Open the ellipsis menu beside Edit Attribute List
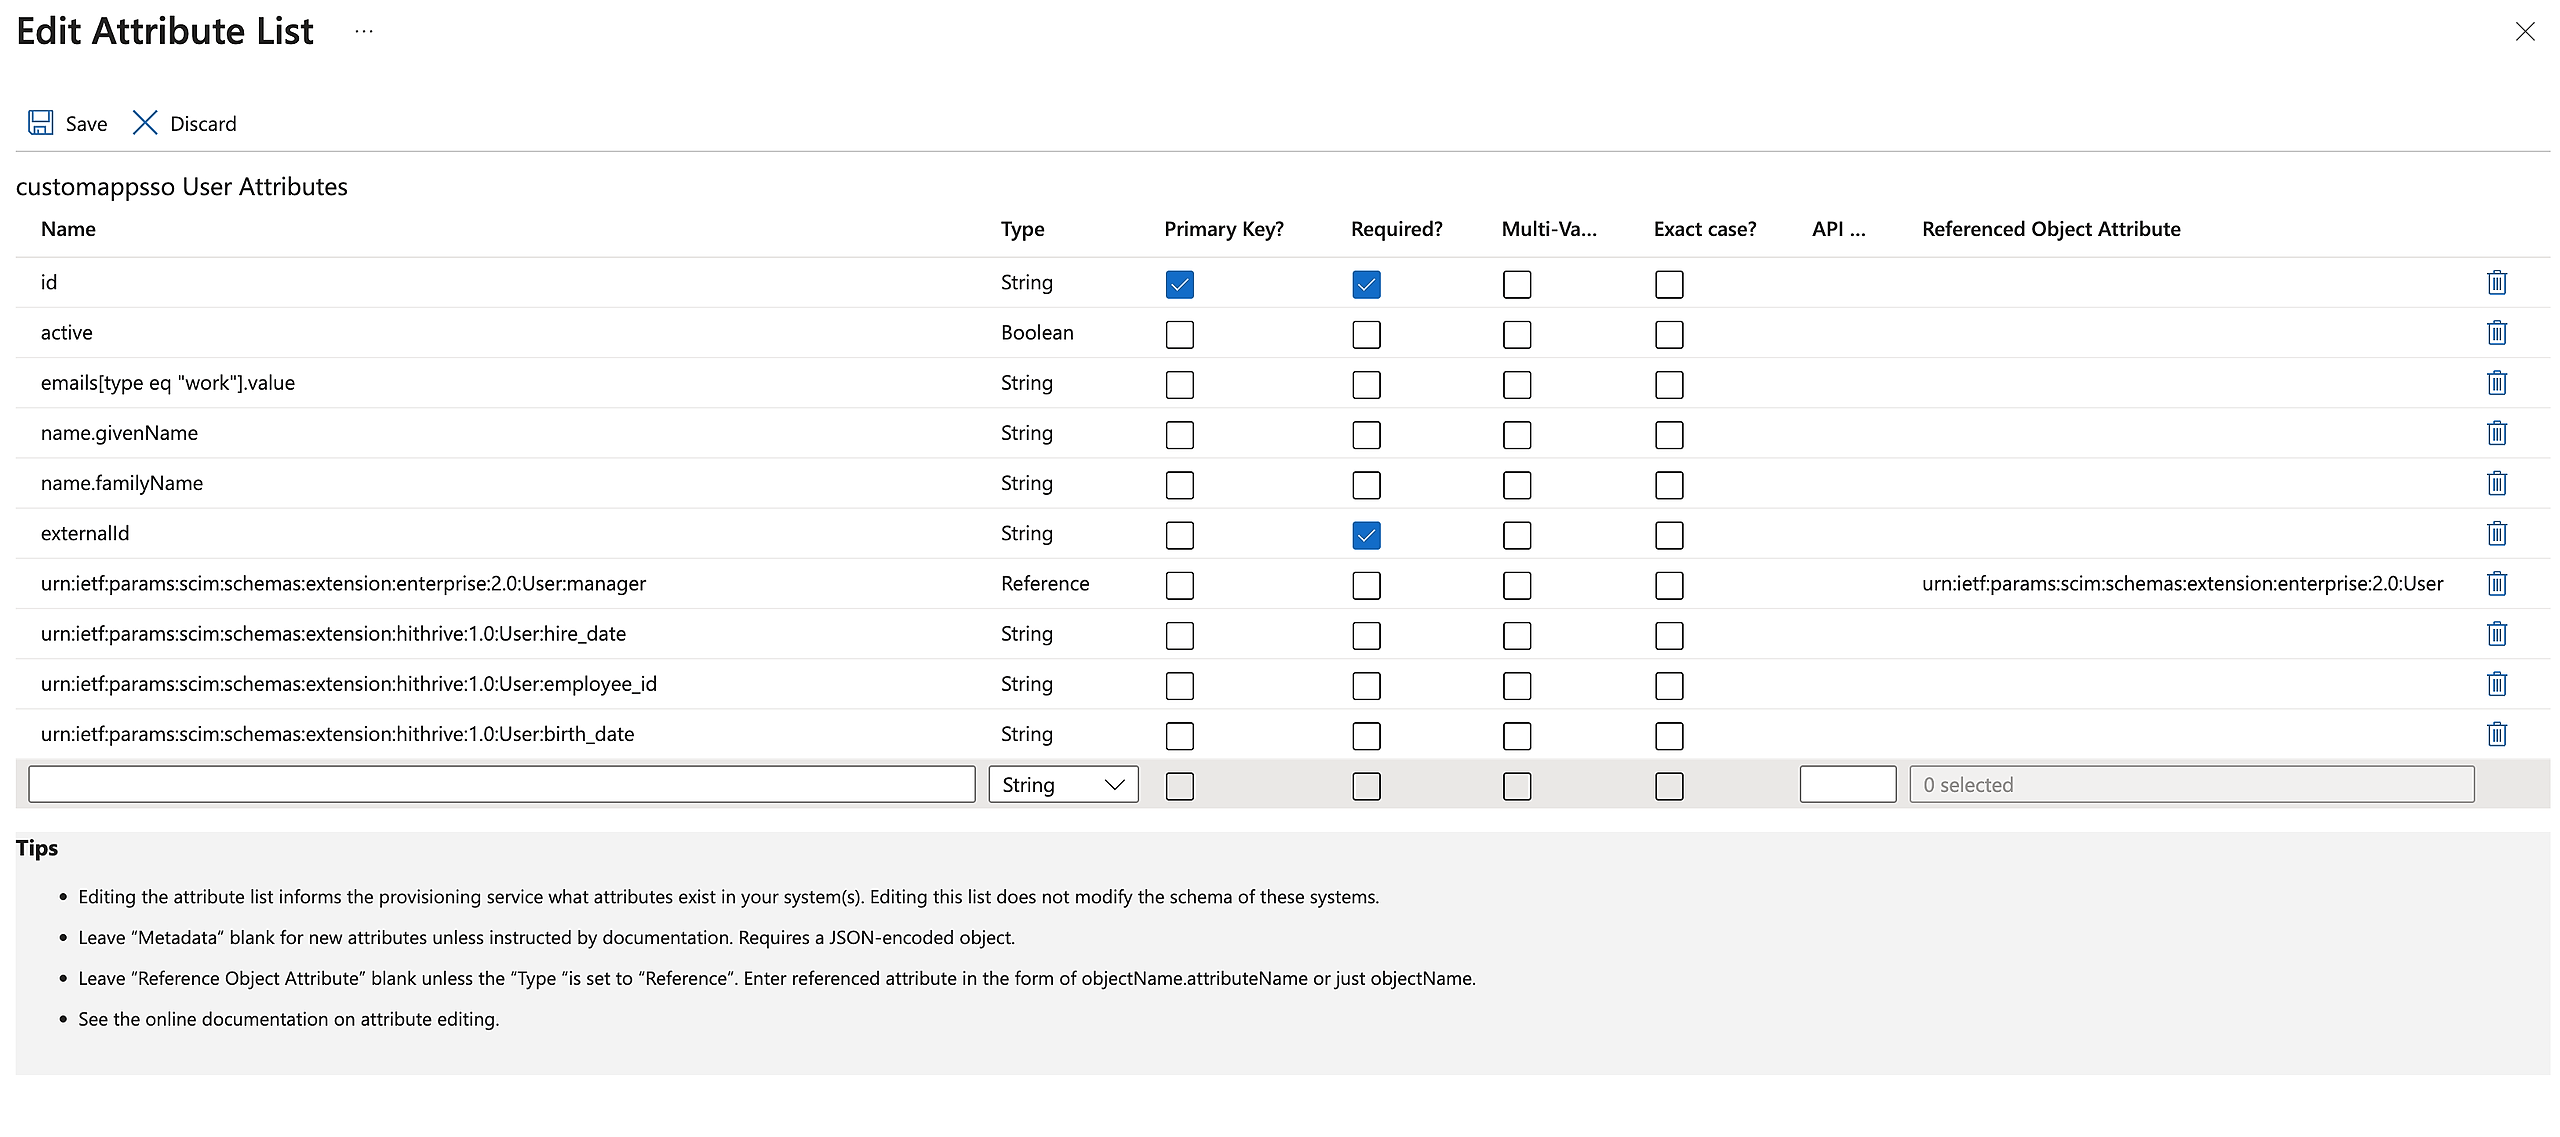2560x1137 pixels. (x=364, y=32)
